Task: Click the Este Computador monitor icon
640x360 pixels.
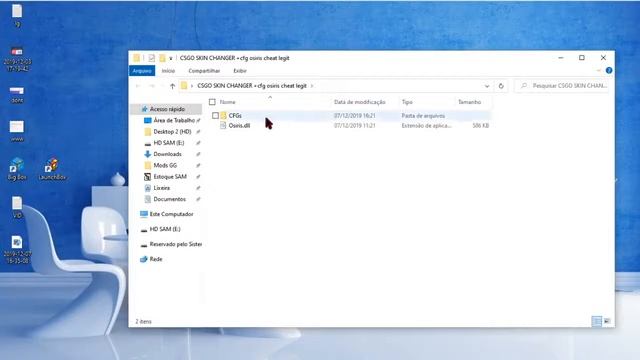Action: [x=144, y=214]
